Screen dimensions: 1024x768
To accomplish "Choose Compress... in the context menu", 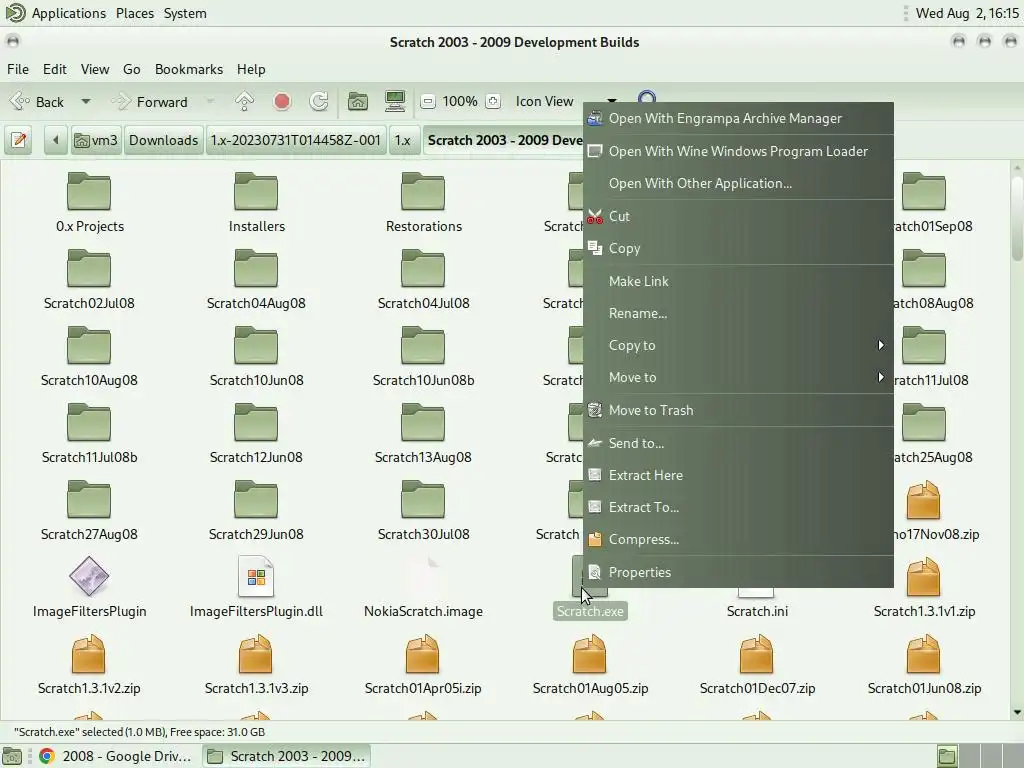I will coord(738,539).
